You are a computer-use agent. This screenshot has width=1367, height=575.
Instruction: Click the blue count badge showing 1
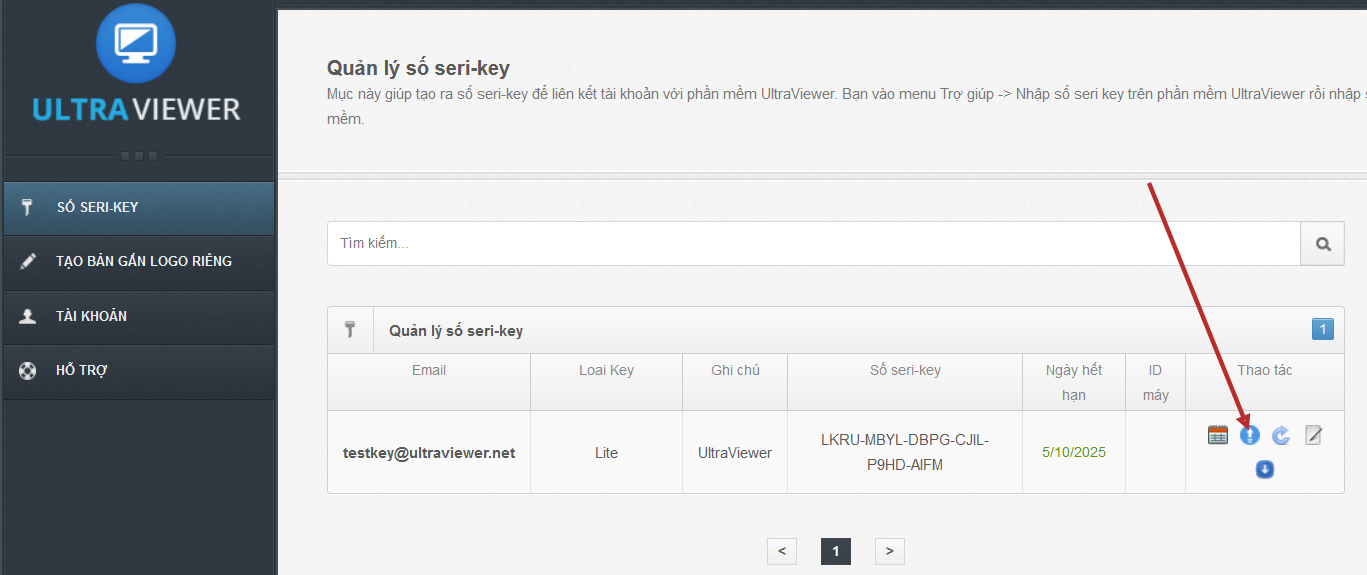[1322, 329]
